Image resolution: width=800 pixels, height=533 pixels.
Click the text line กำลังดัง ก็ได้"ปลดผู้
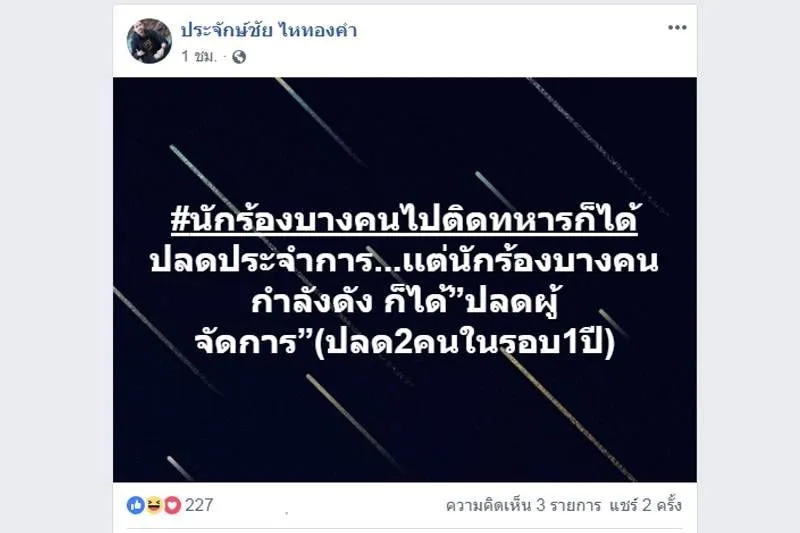pyautogui.click(x=404, y=302)
